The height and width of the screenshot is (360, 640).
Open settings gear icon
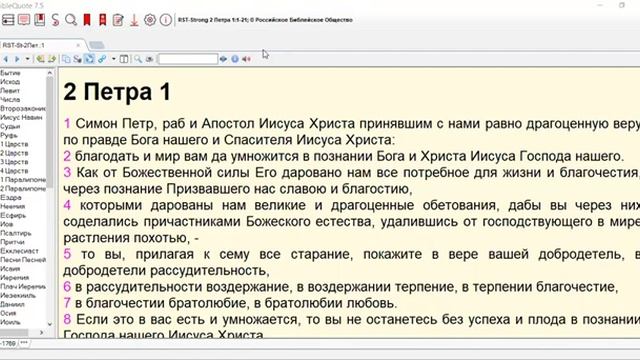[150, 20]
